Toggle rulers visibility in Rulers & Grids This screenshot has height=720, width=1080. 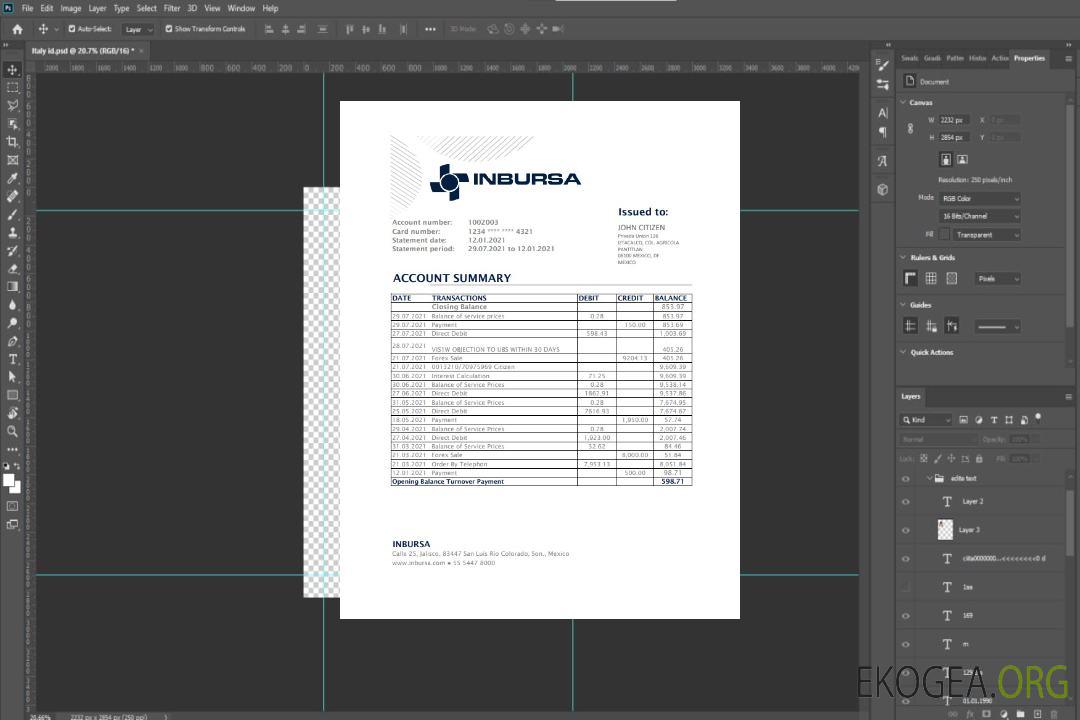911,278
